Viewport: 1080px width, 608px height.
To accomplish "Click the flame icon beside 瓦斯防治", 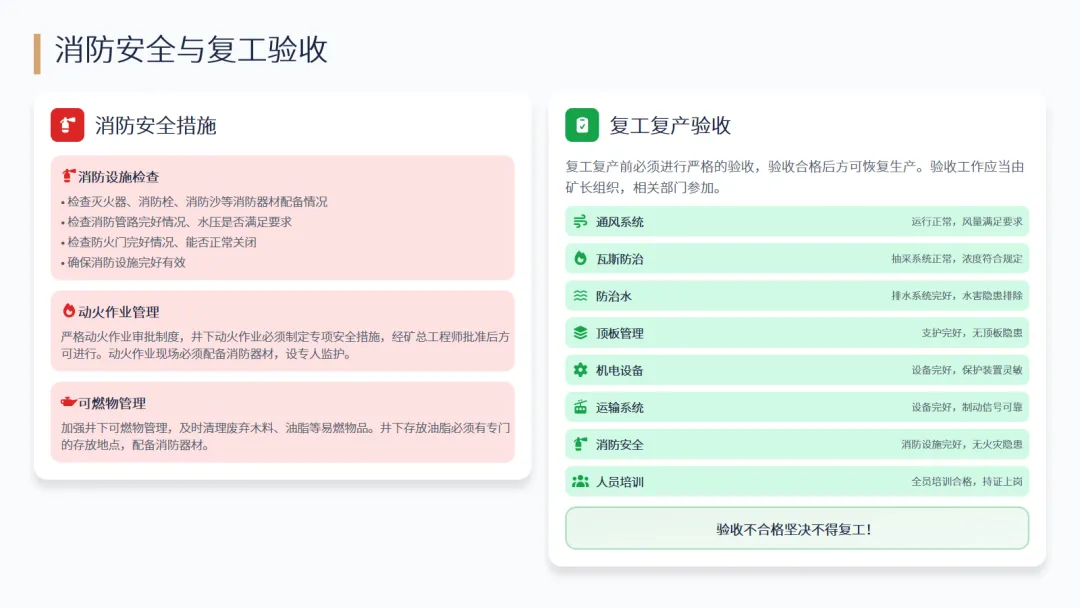I will tap(580, 259).
